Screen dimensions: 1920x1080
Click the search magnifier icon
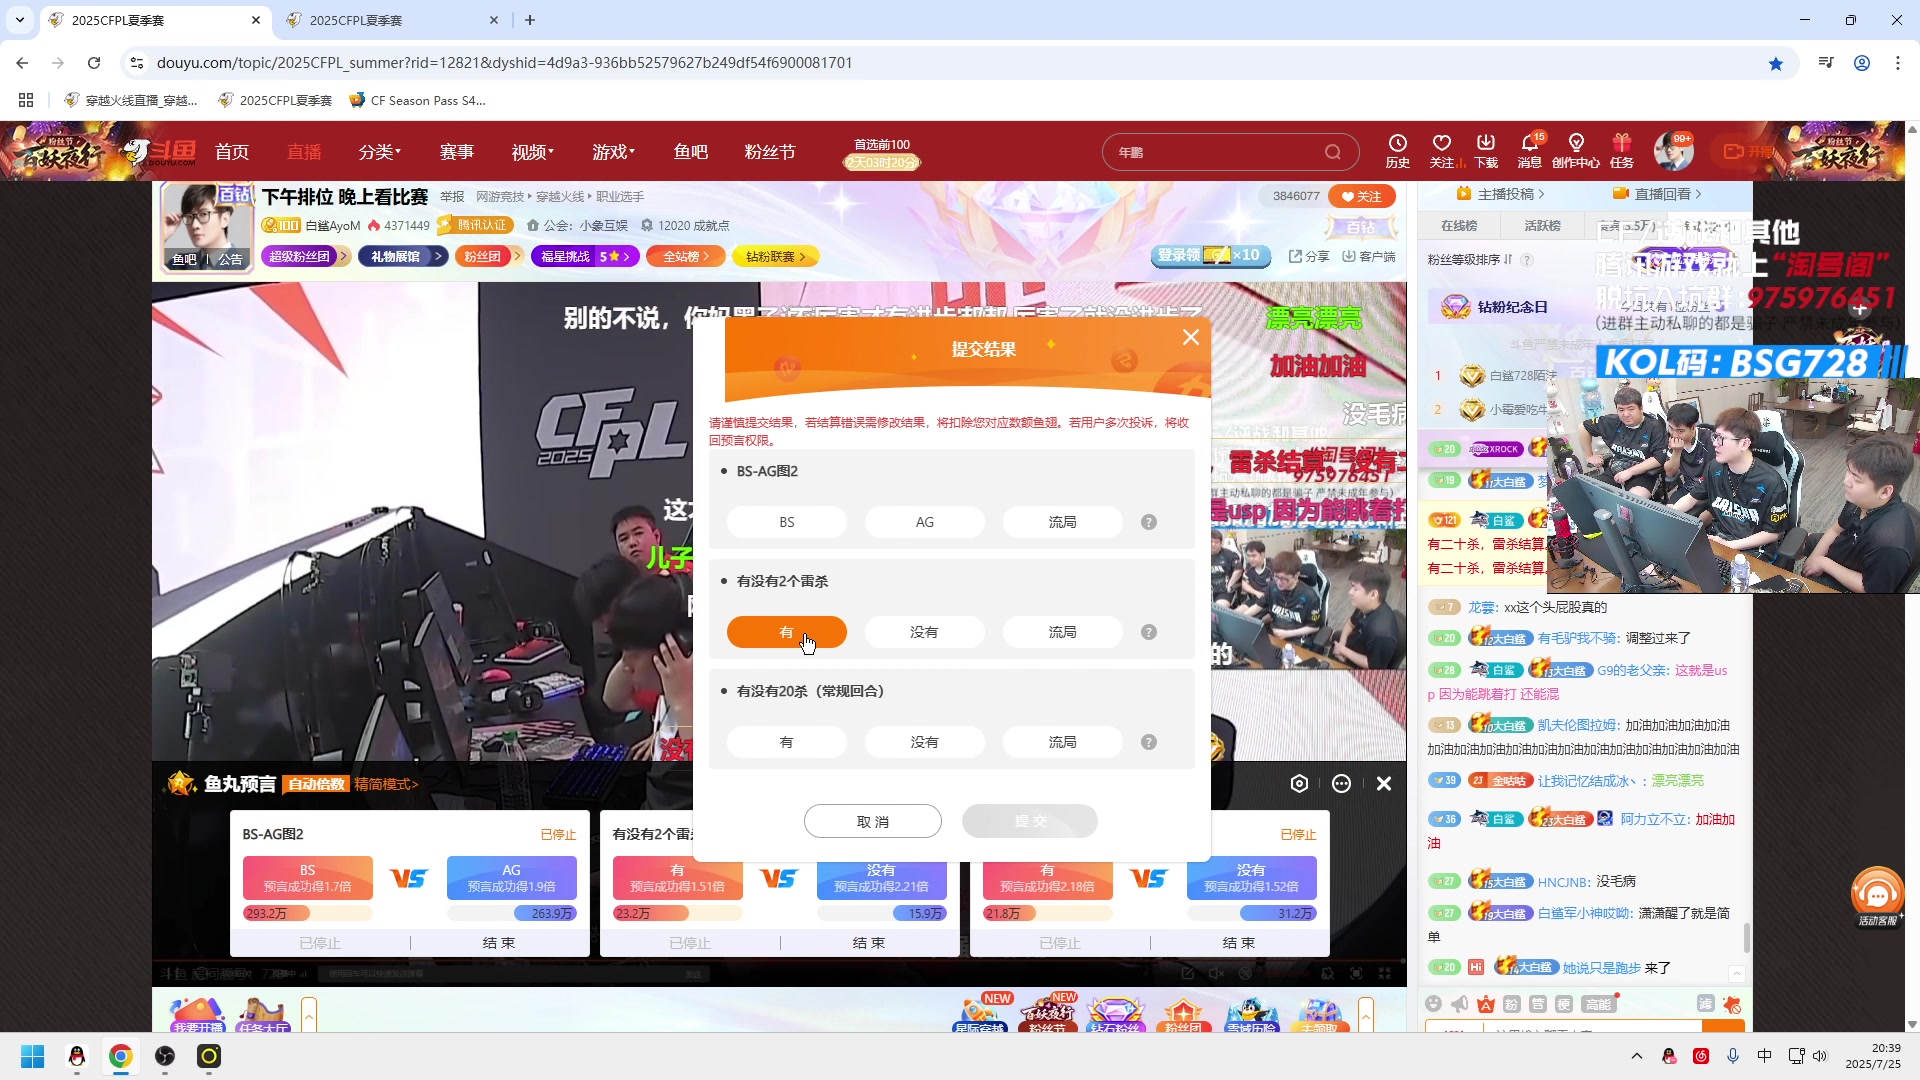click(1333, 152)
